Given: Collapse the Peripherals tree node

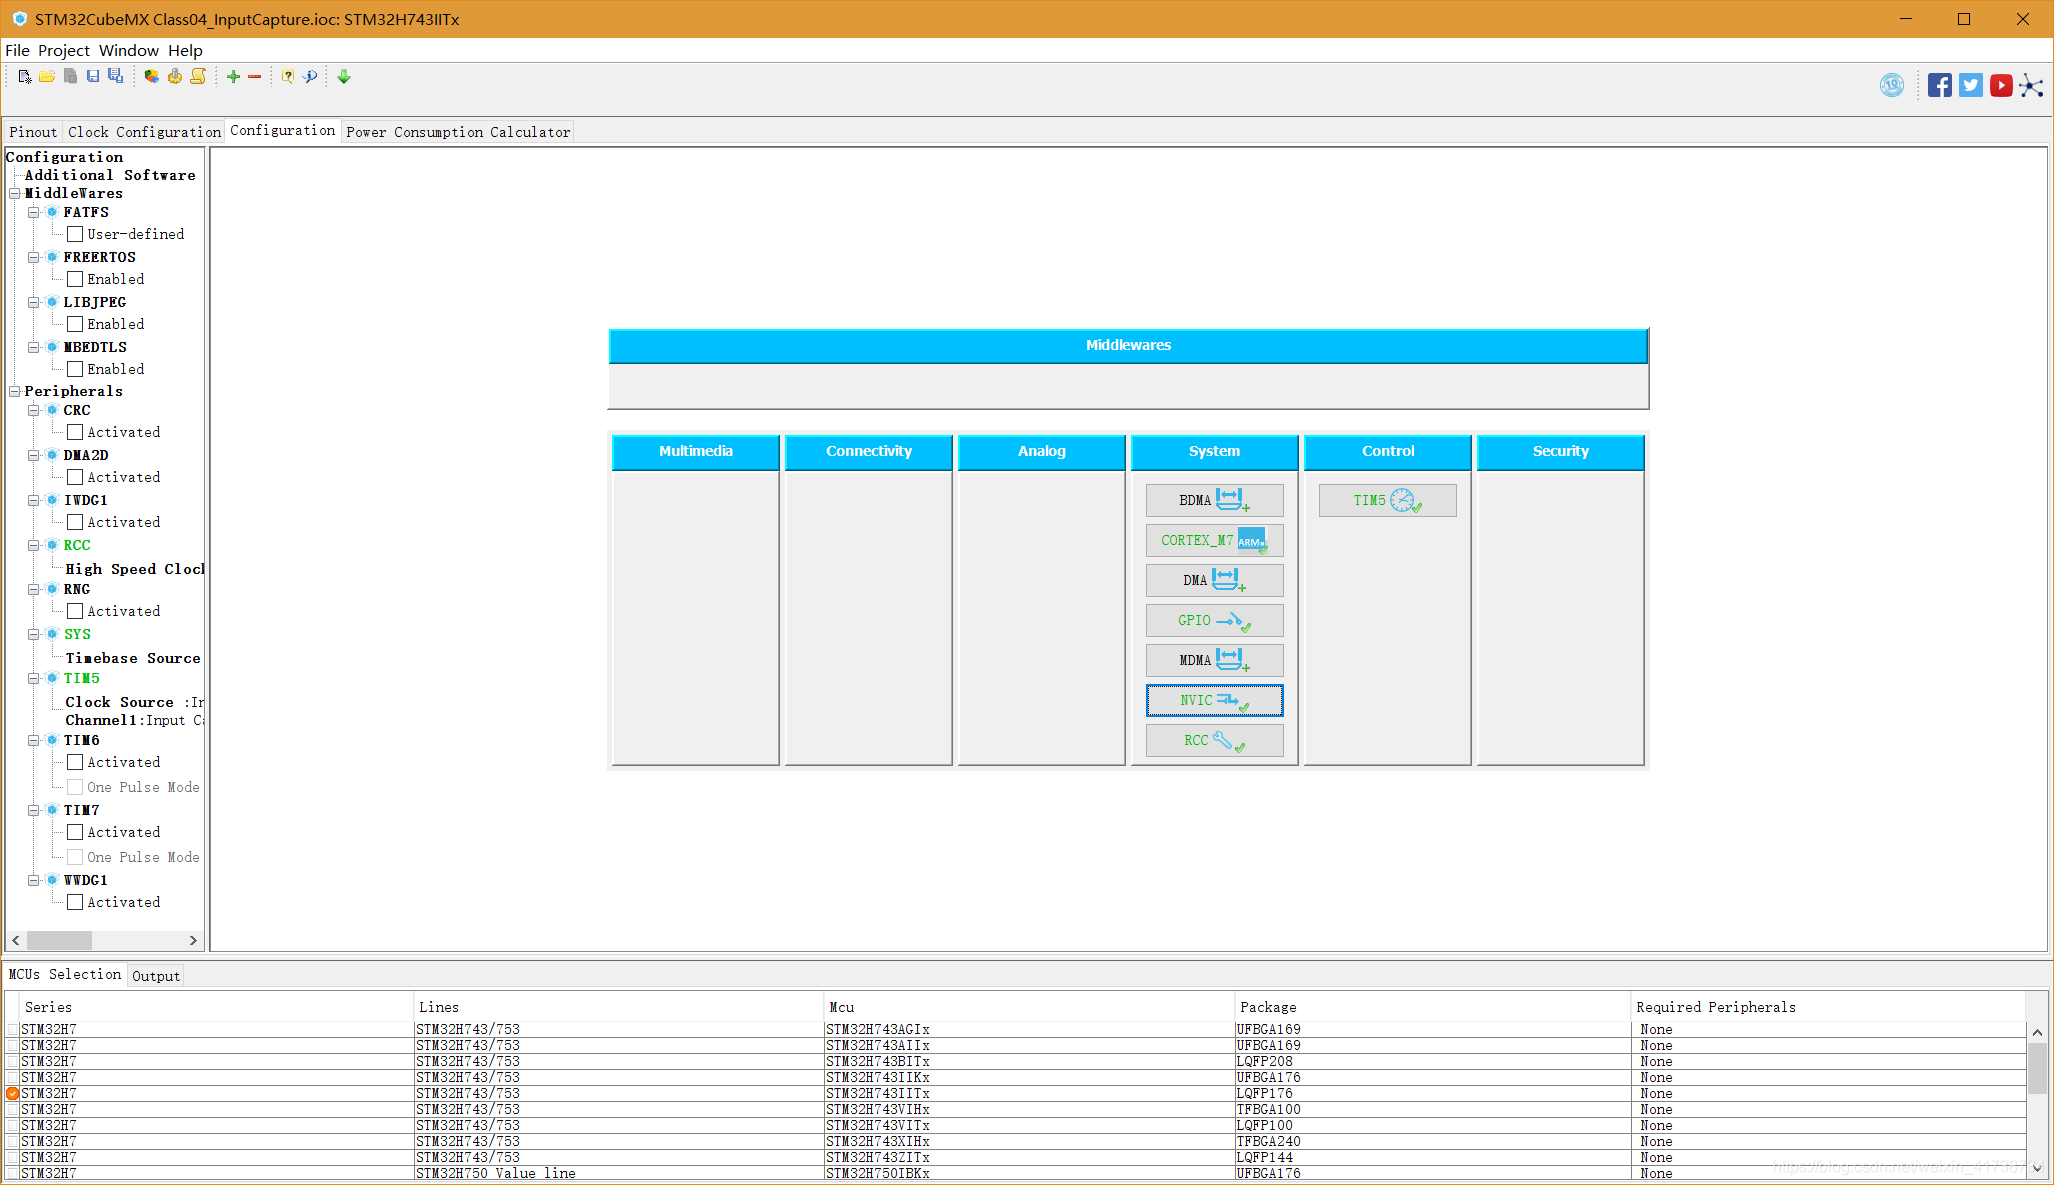Looking at the screenshot, I should 15,391.
